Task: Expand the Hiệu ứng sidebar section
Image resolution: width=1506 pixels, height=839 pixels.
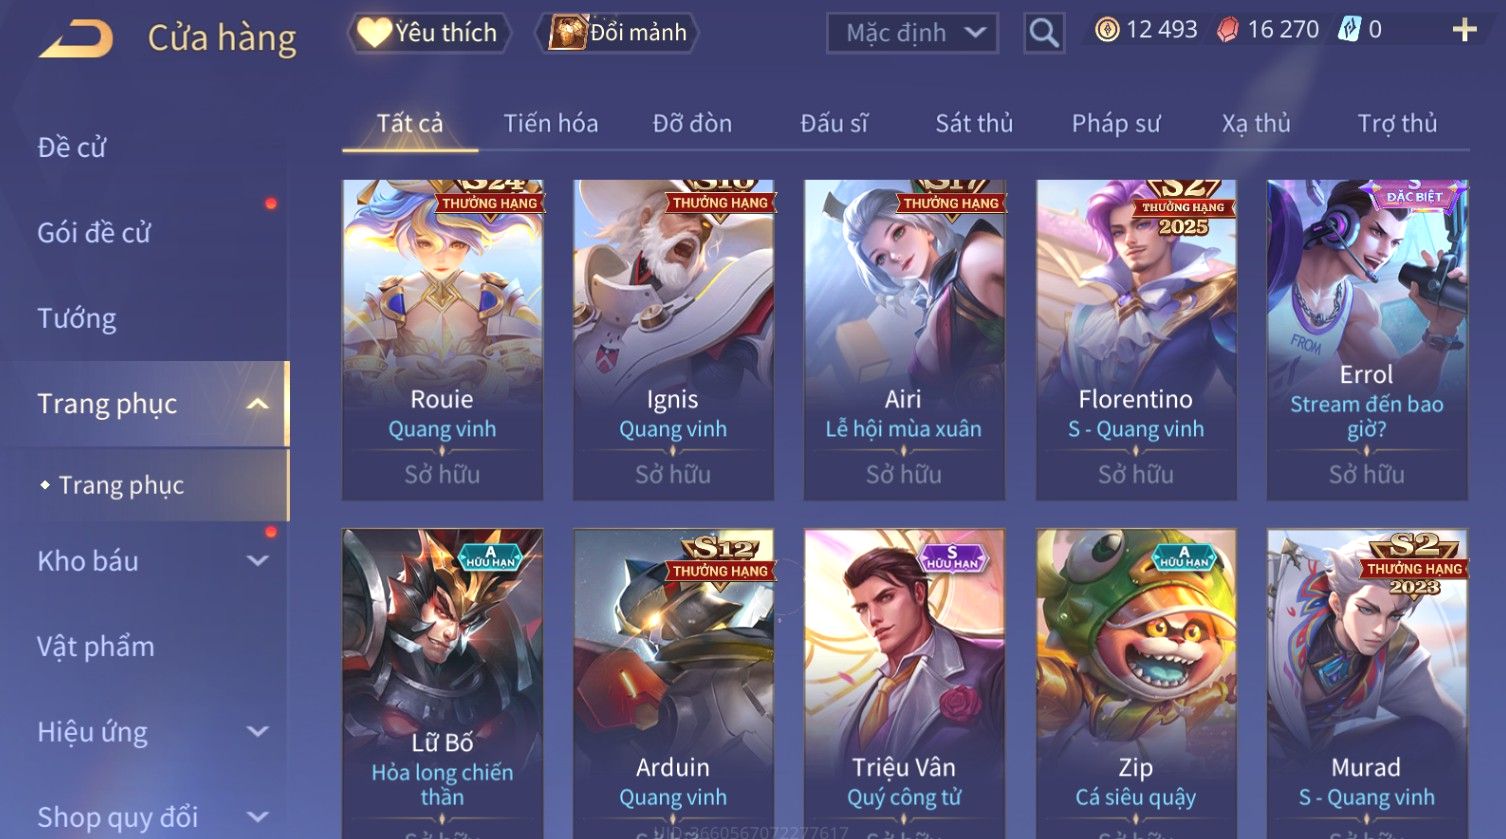Action: pyautogui.click(x=258, y=732)
